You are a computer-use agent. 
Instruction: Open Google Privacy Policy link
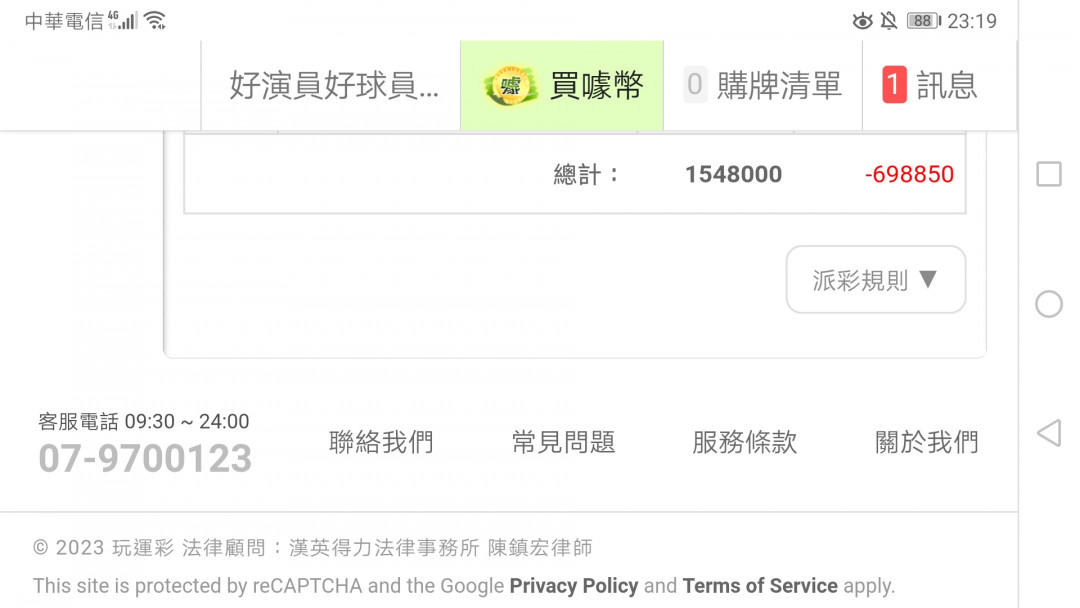point(574,586)
